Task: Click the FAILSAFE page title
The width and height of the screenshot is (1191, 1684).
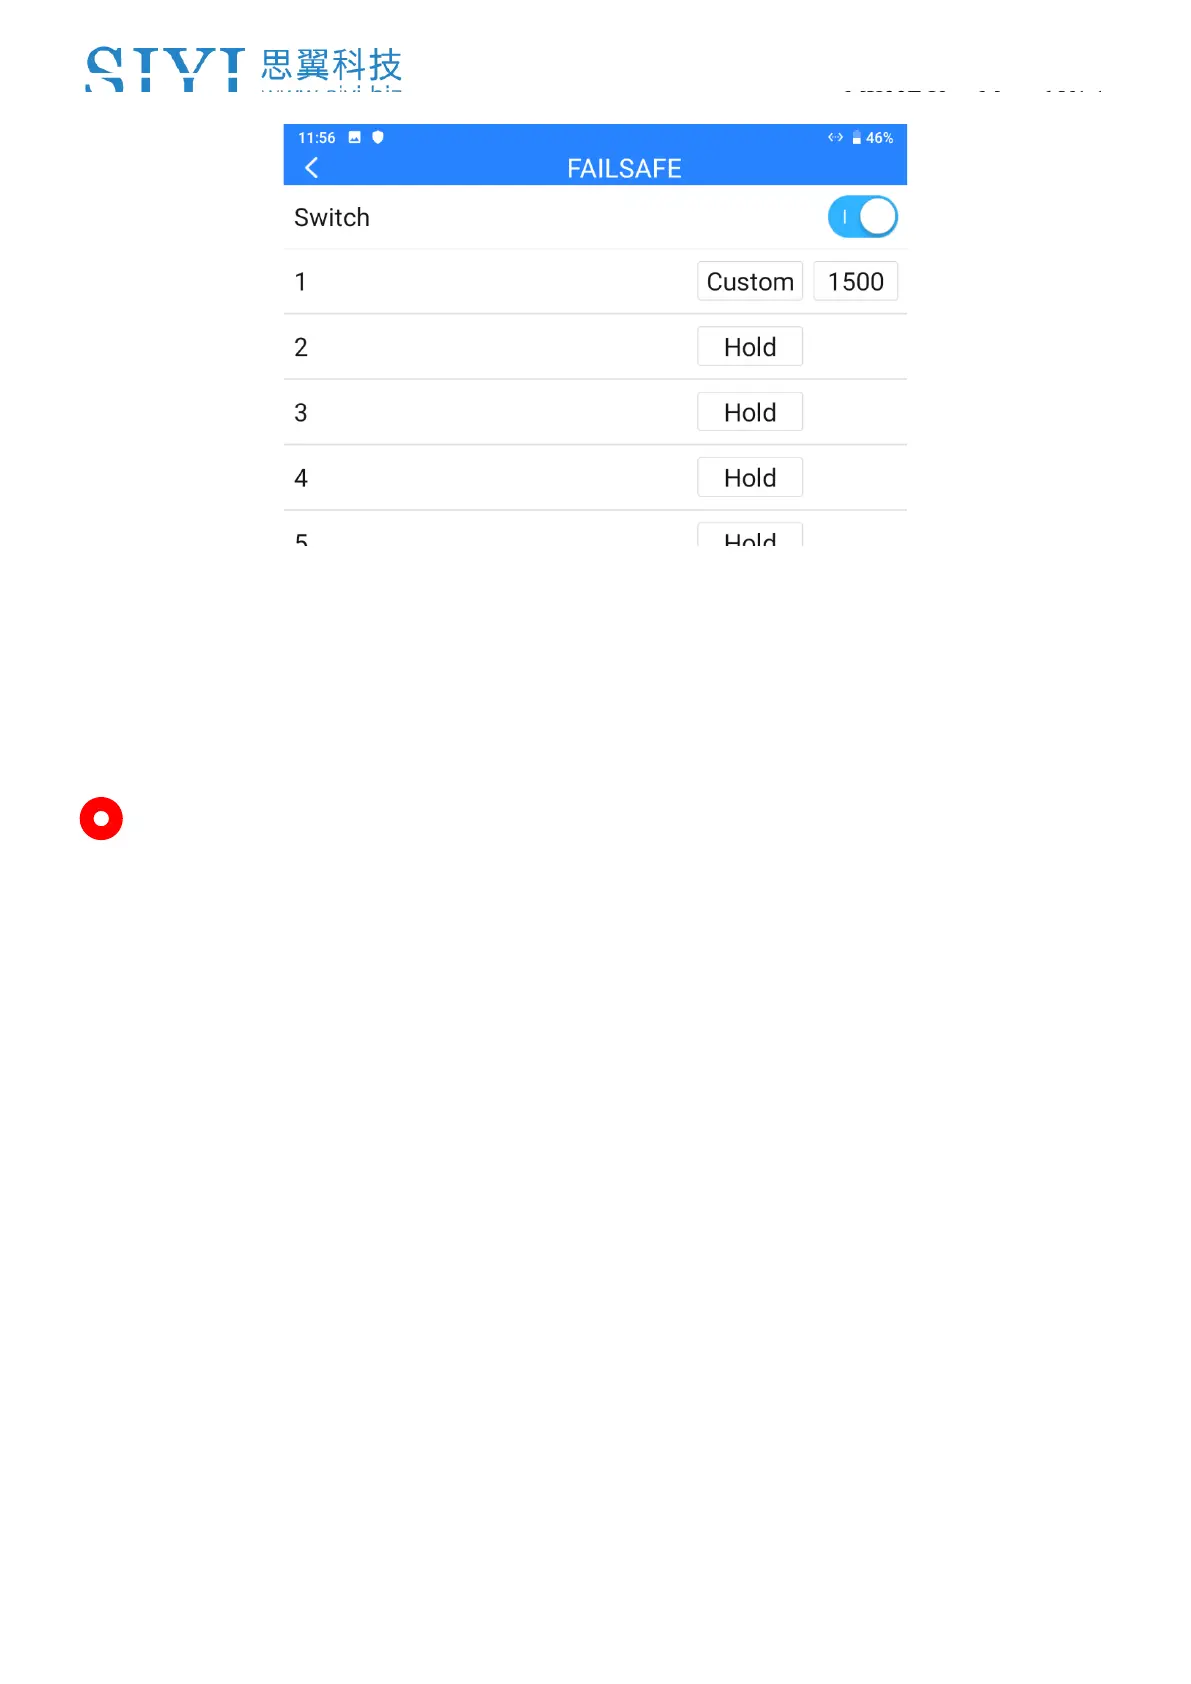Action: point(624,169)
